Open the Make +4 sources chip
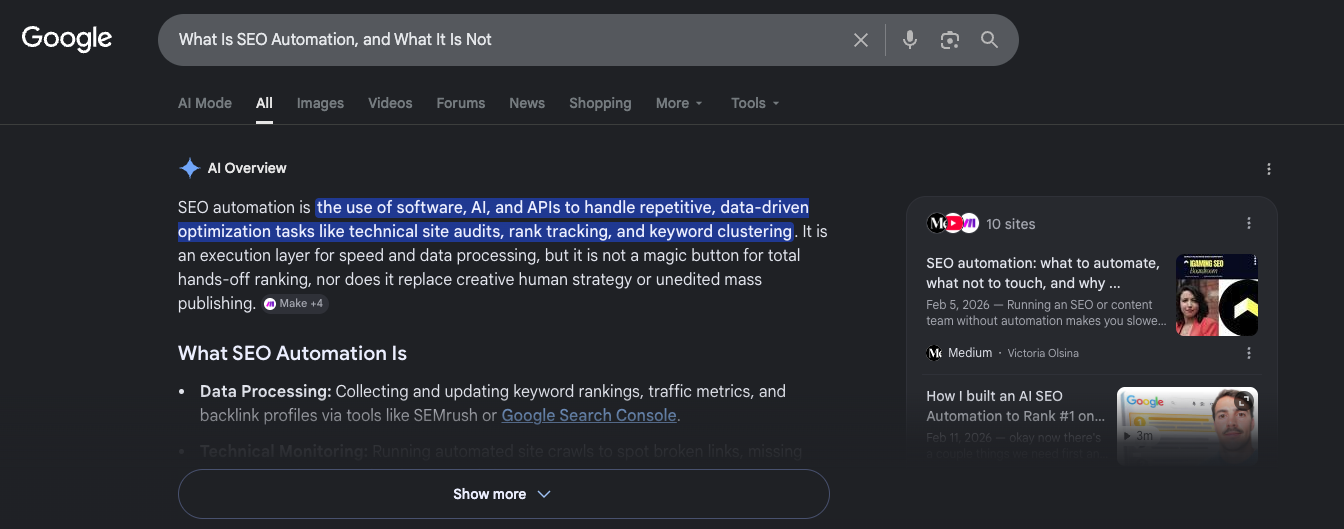 pyautogui.click(x=295, y=303)
